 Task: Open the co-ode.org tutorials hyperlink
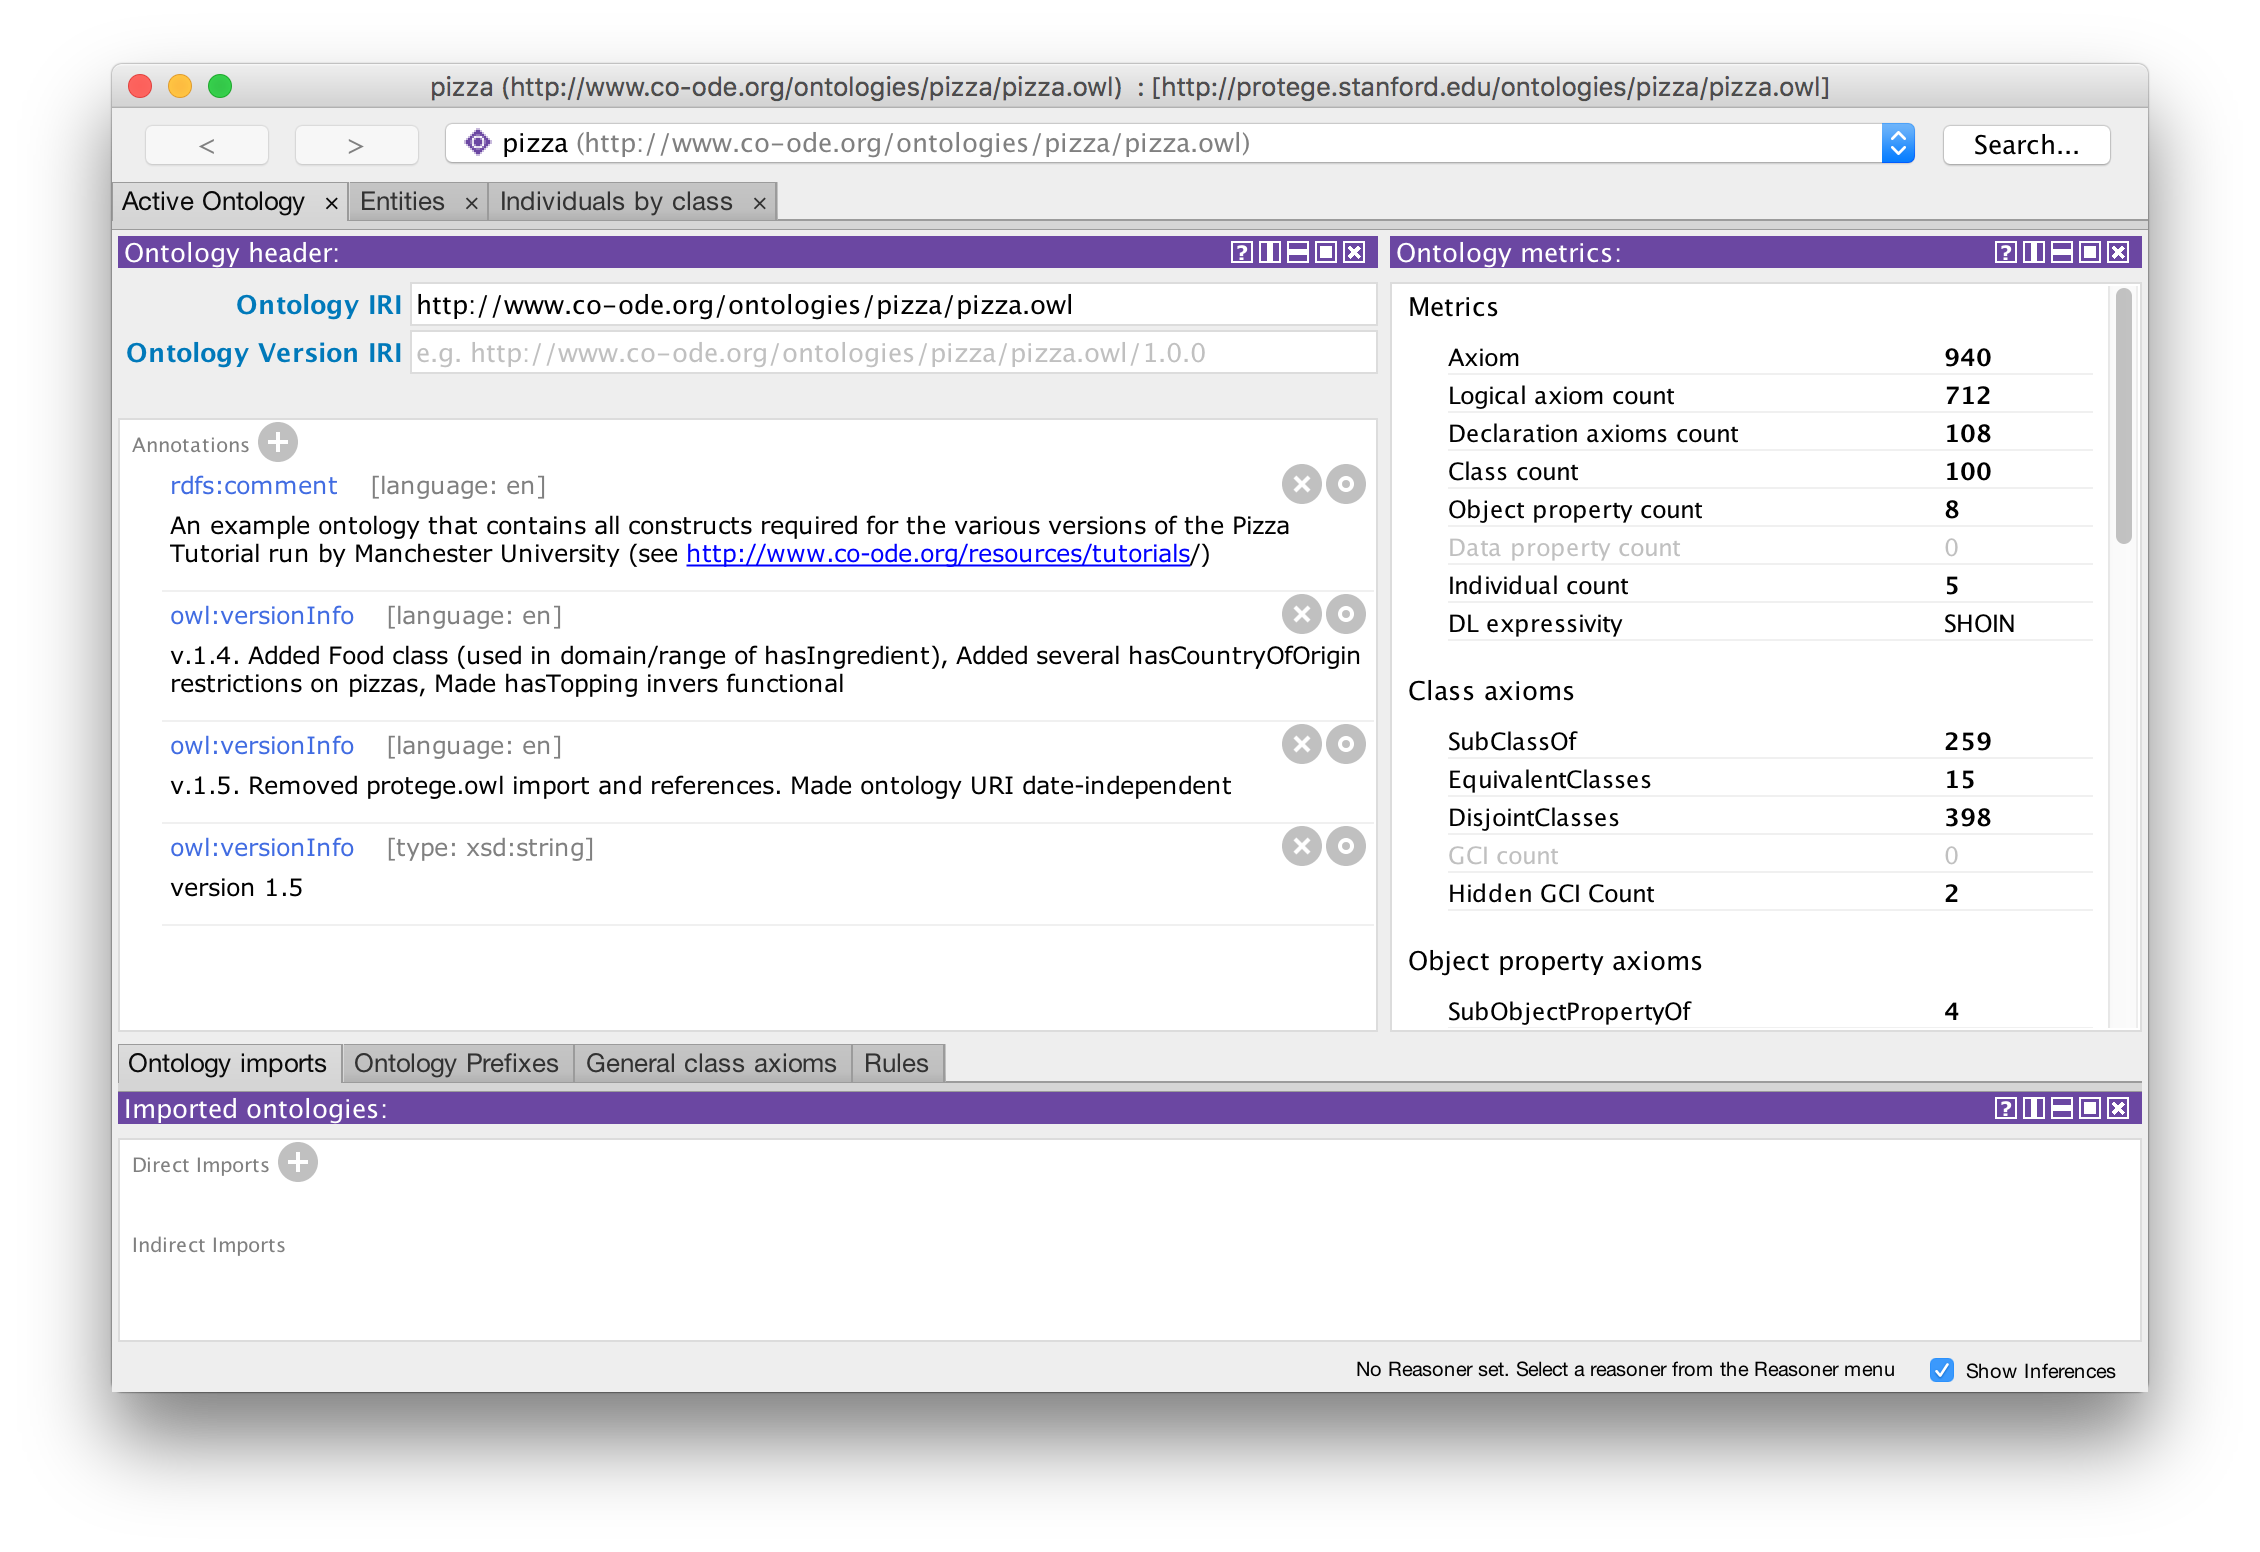[938, 554]
